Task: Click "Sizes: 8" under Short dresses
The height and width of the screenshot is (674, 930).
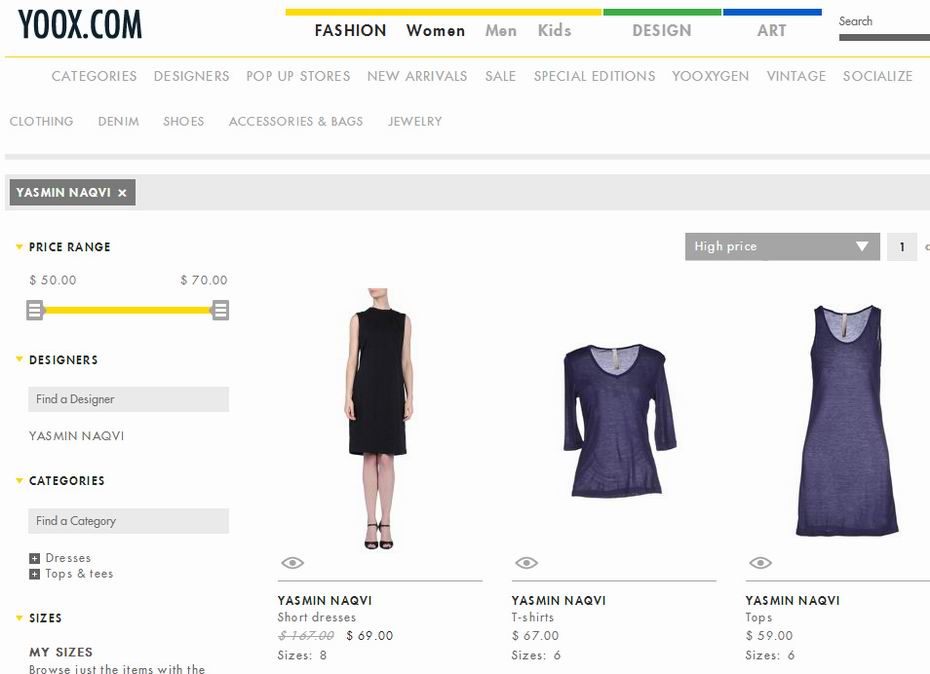Action: (302, 656)
